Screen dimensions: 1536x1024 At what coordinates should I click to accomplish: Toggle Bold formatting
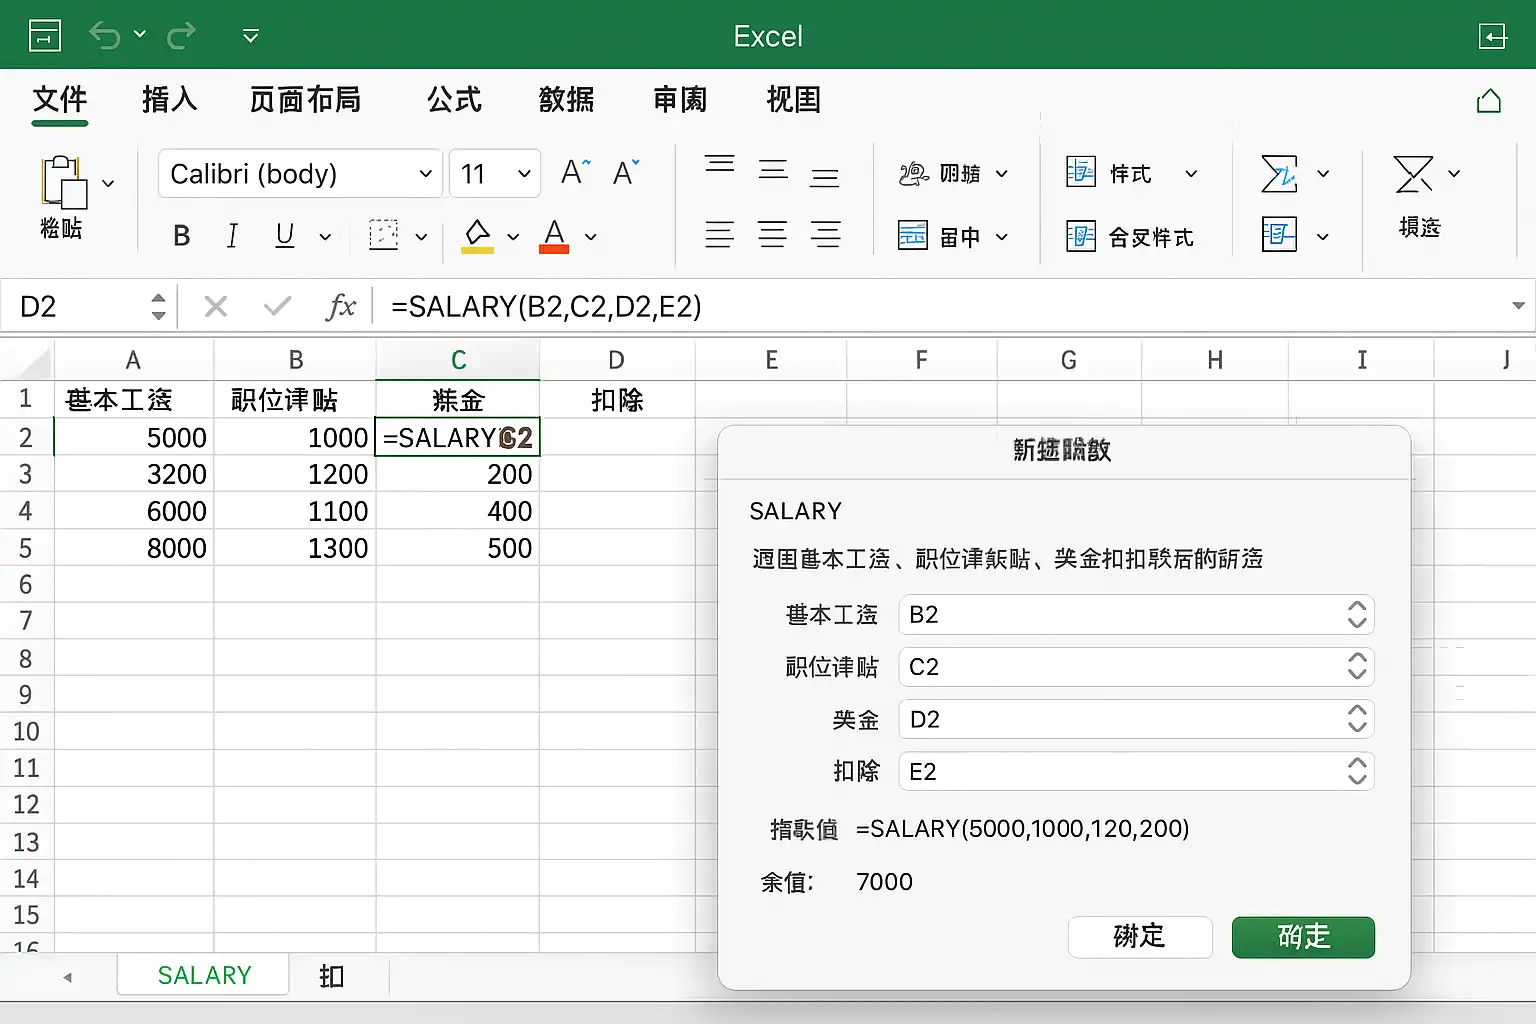pos(181,236)
